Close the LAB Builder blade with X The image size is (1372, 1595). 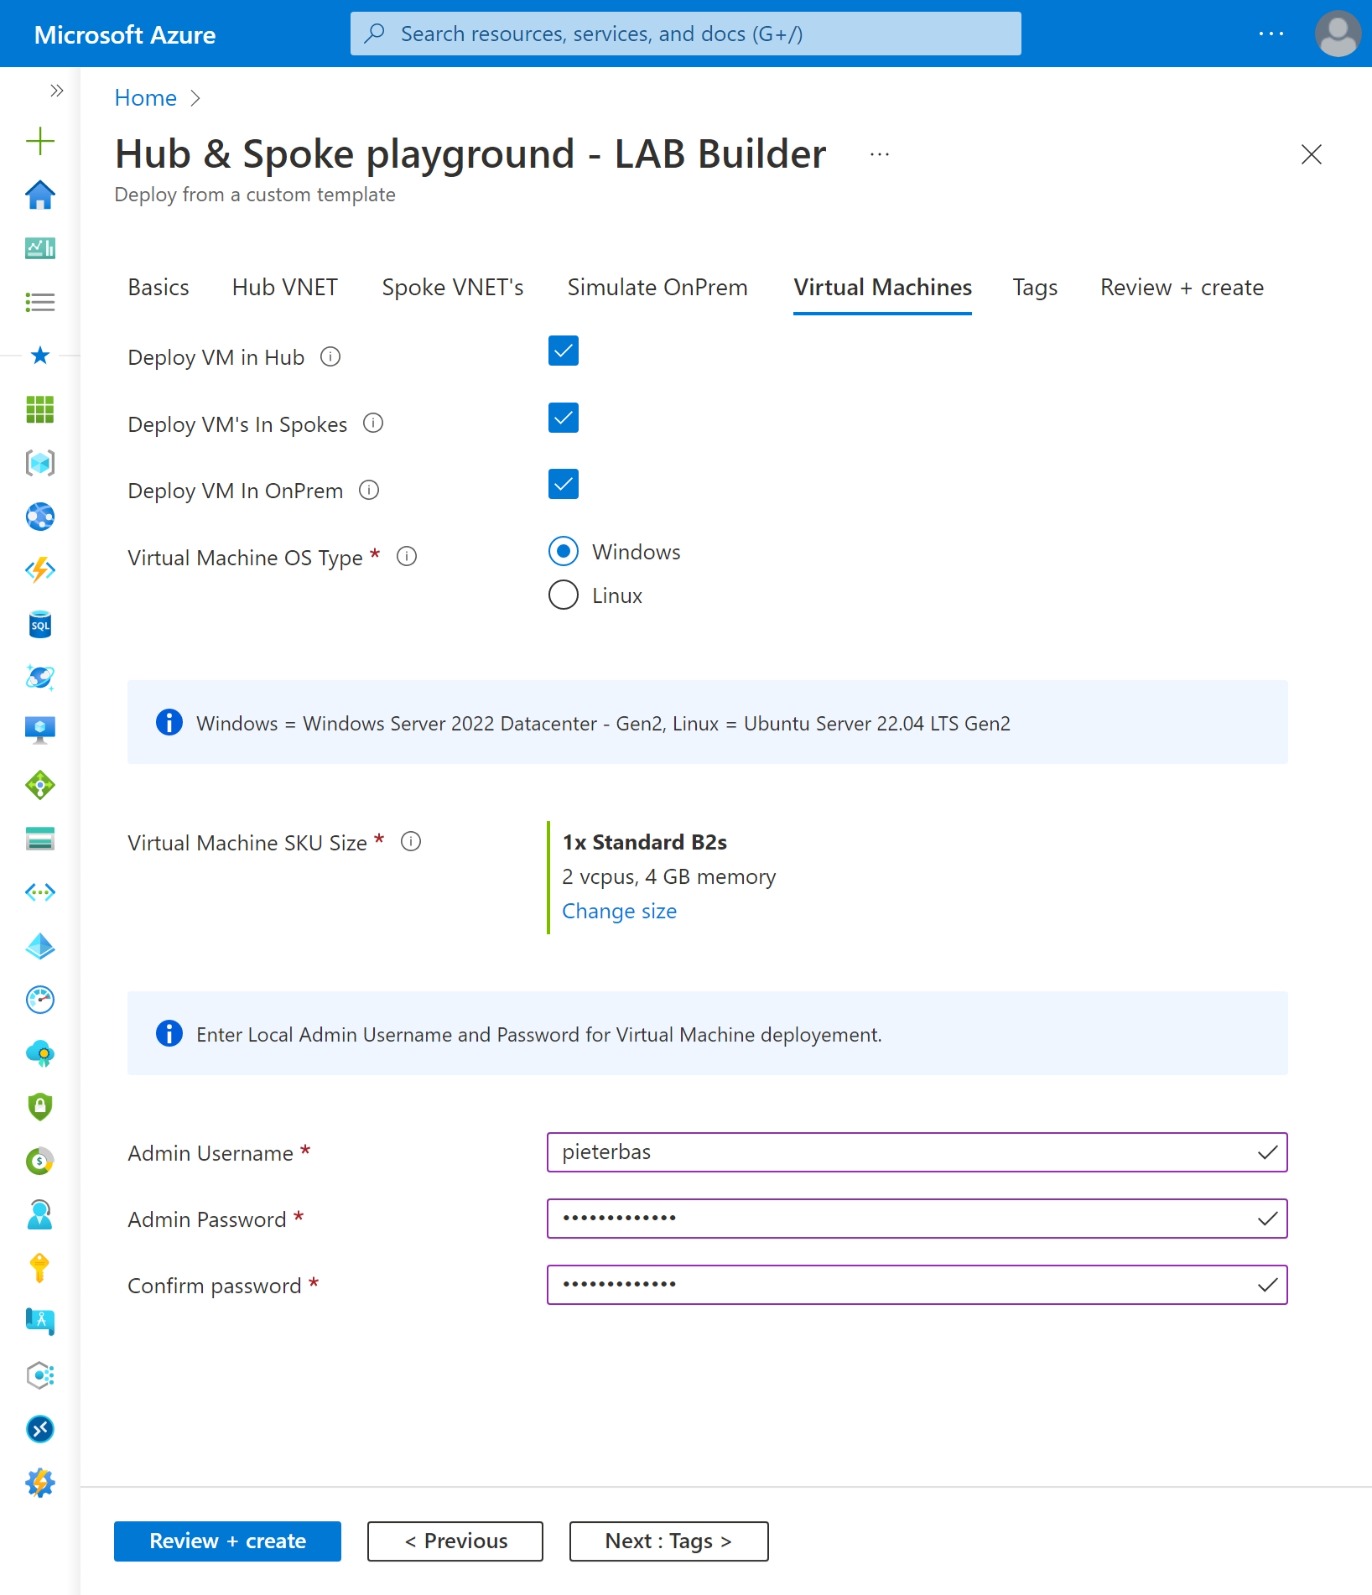1311,154
